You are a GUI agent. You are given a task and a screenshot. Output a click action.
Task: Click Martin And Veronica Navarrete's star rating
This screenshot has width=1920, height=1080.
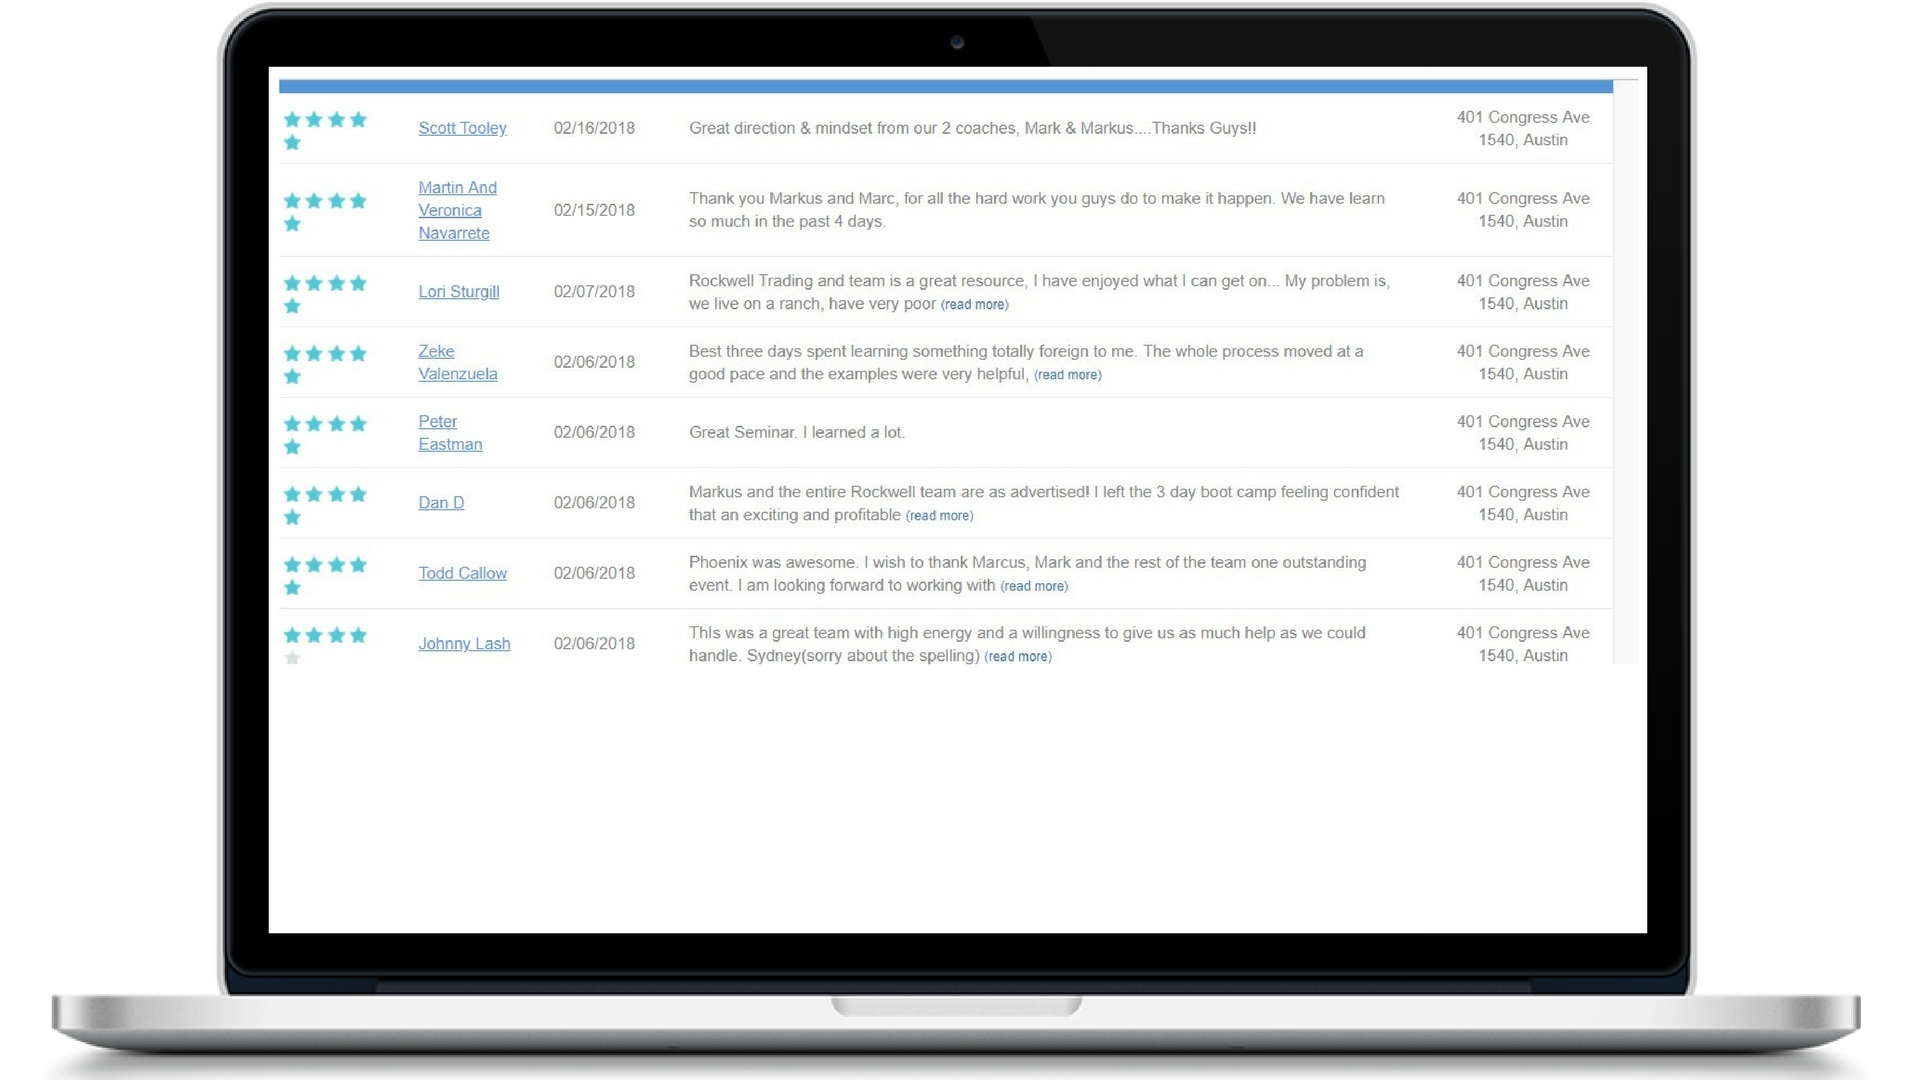[x=325, y=211]
